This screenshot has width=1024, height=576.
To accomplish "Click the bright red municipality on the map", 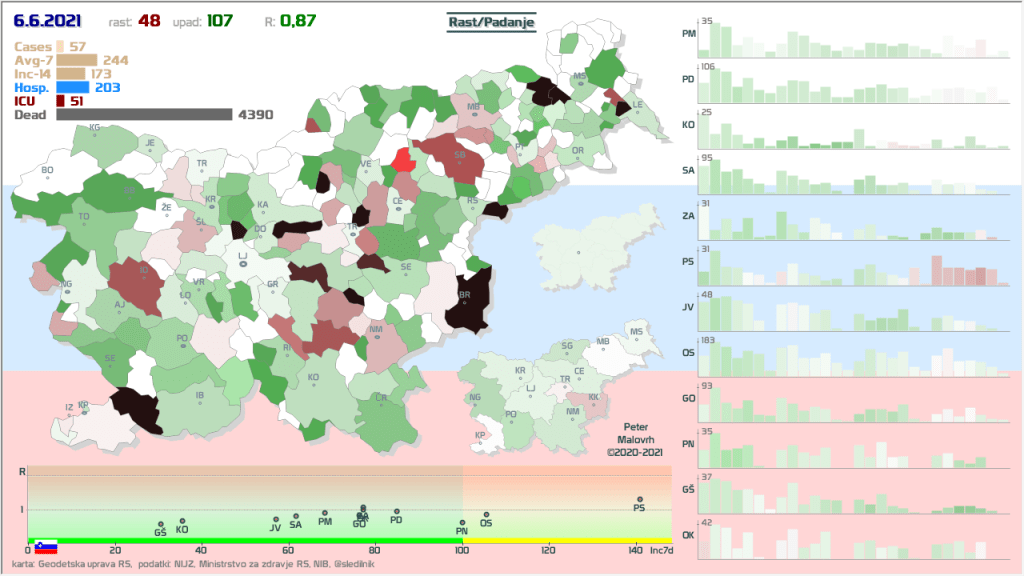I will coord(402,160).
